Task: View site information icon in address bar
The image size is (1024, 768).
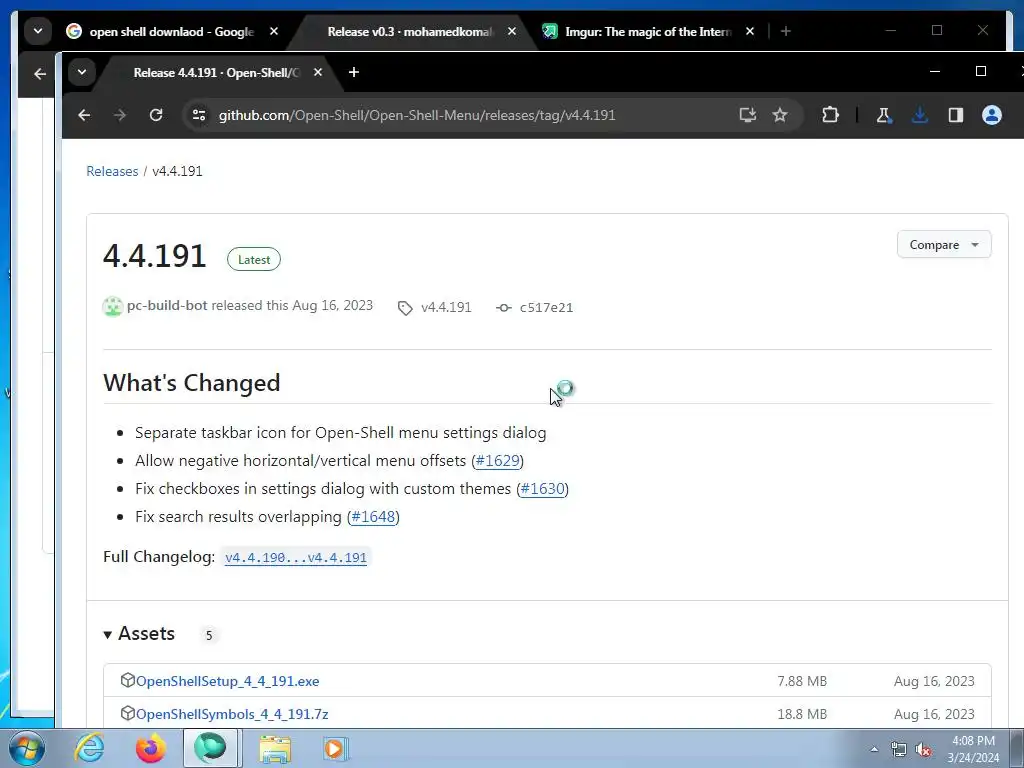Action: point(199,115)
